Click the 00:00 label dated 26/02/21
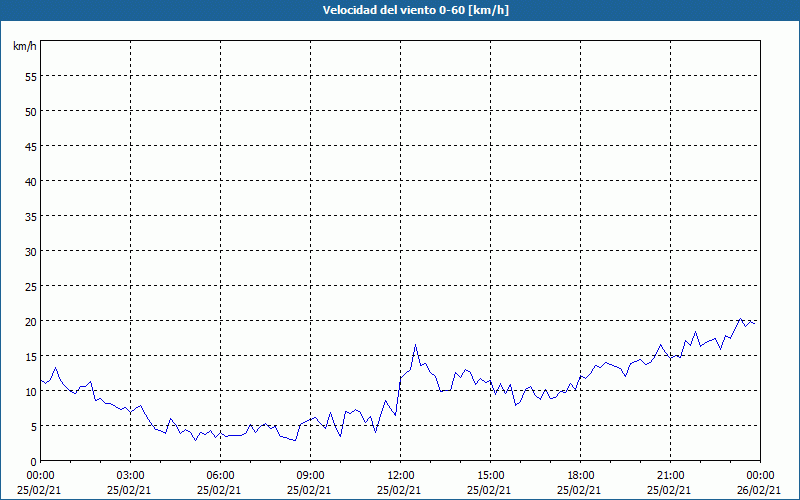Viewport: 800px width, 500px height. coord(762,475)
